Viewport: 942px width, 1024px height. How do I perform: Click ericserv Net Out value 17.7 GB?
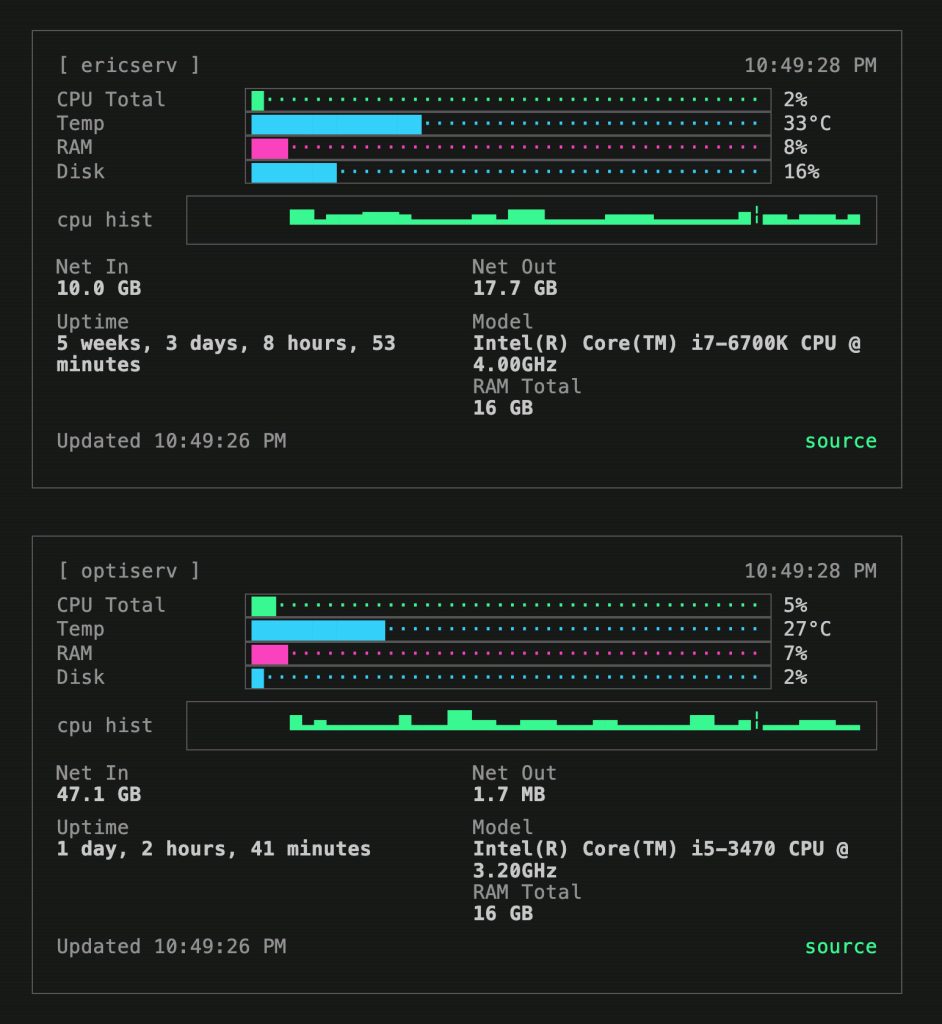tap(514, 289)
